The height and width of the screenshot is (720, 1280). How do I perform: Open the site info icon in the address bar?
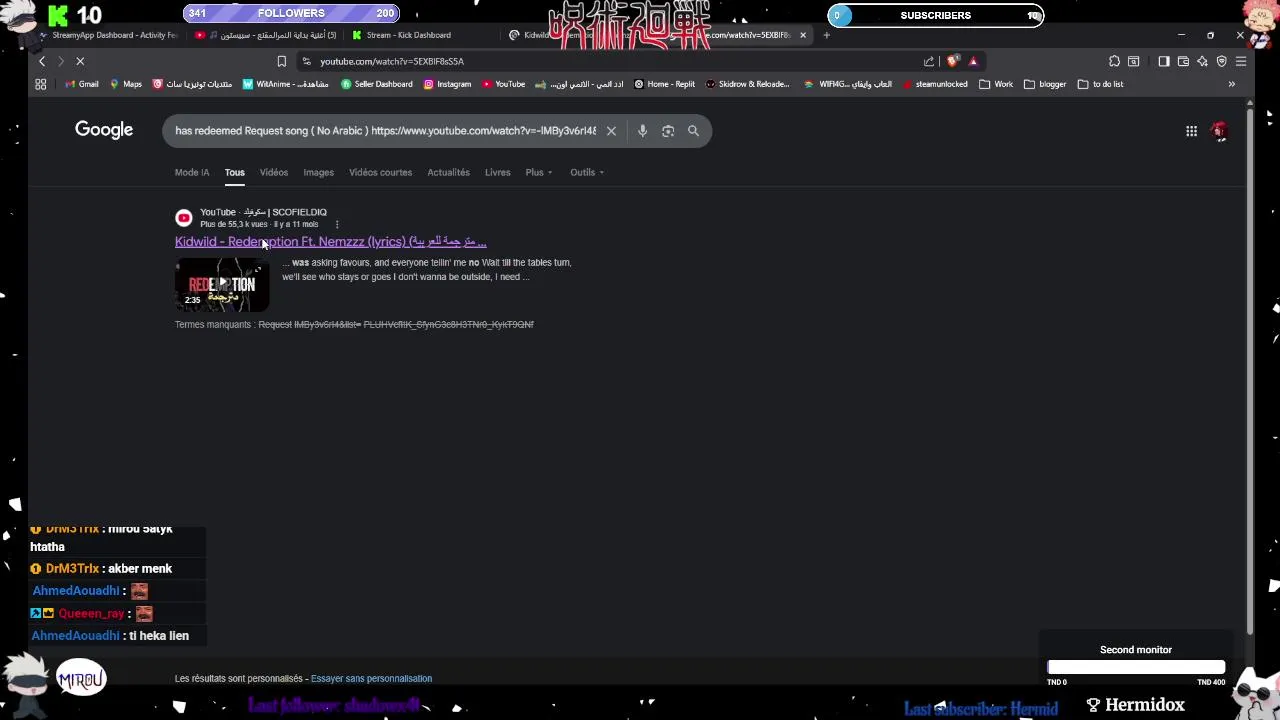pyautogui.click(x=306, y=61)
